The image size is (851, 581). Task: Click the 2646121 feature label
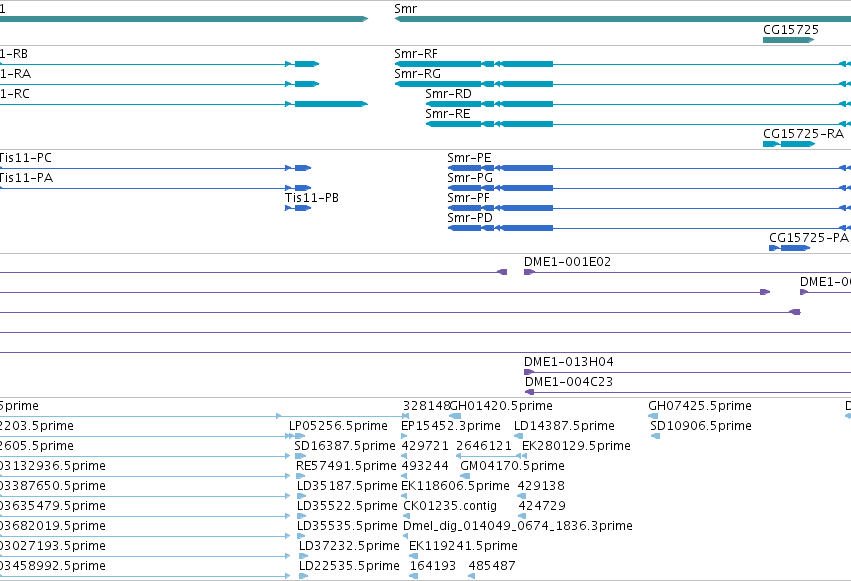484,446
